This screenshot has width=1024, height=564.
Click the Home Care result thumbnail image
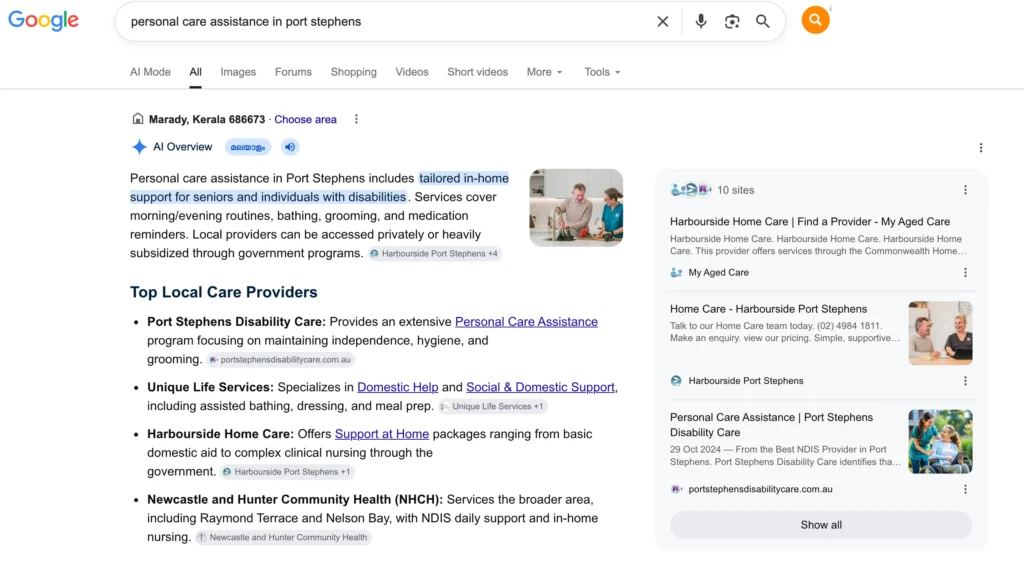pyautogui.click(x=940, y=333)
